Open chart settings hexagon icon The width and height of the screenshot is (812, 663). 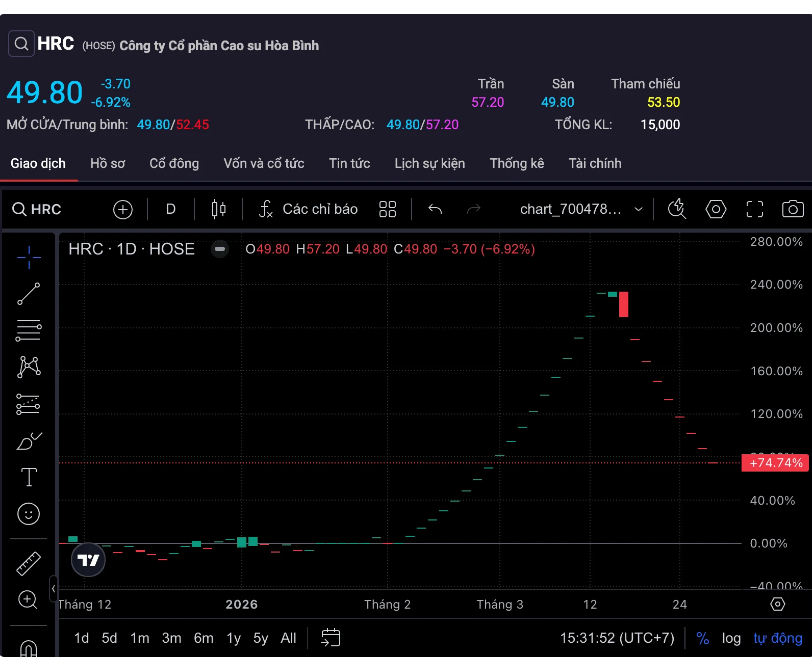pyautogui.click(x=716, y=209)
